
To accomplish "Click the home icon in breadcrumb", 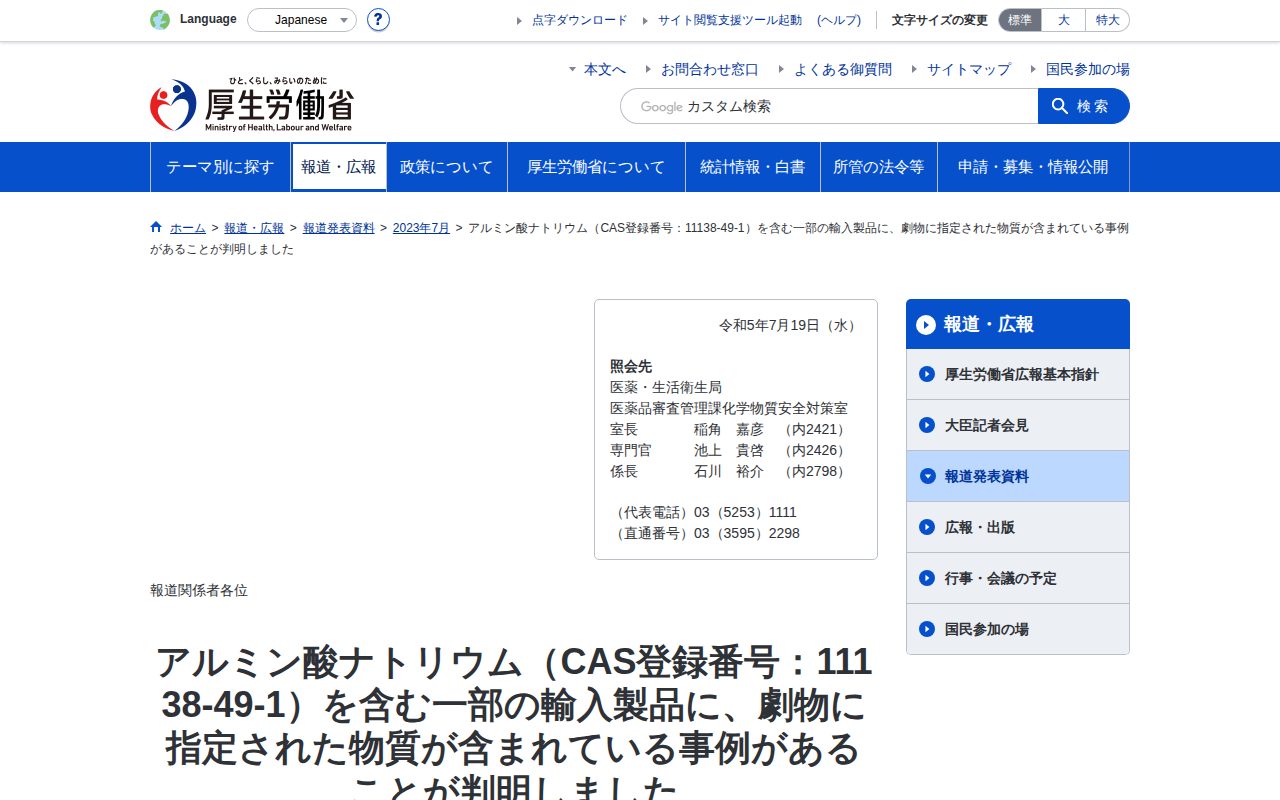I will (156, 227).
